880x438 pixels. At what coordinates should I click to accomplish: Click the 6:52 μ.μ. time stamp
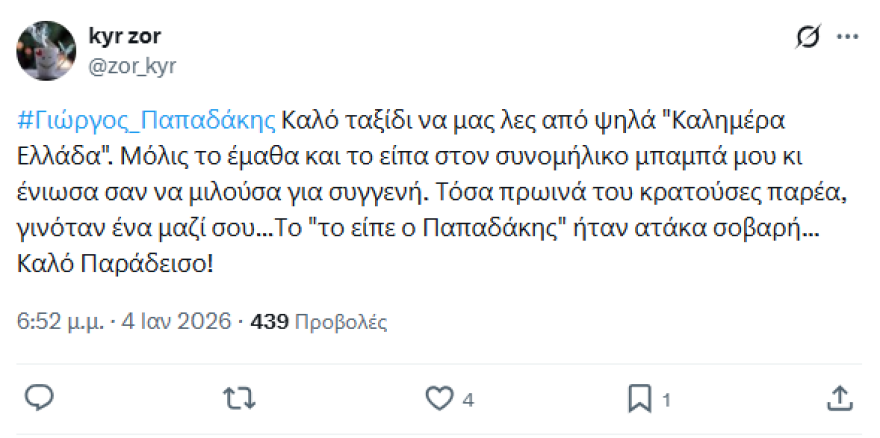tap(63, 322)
